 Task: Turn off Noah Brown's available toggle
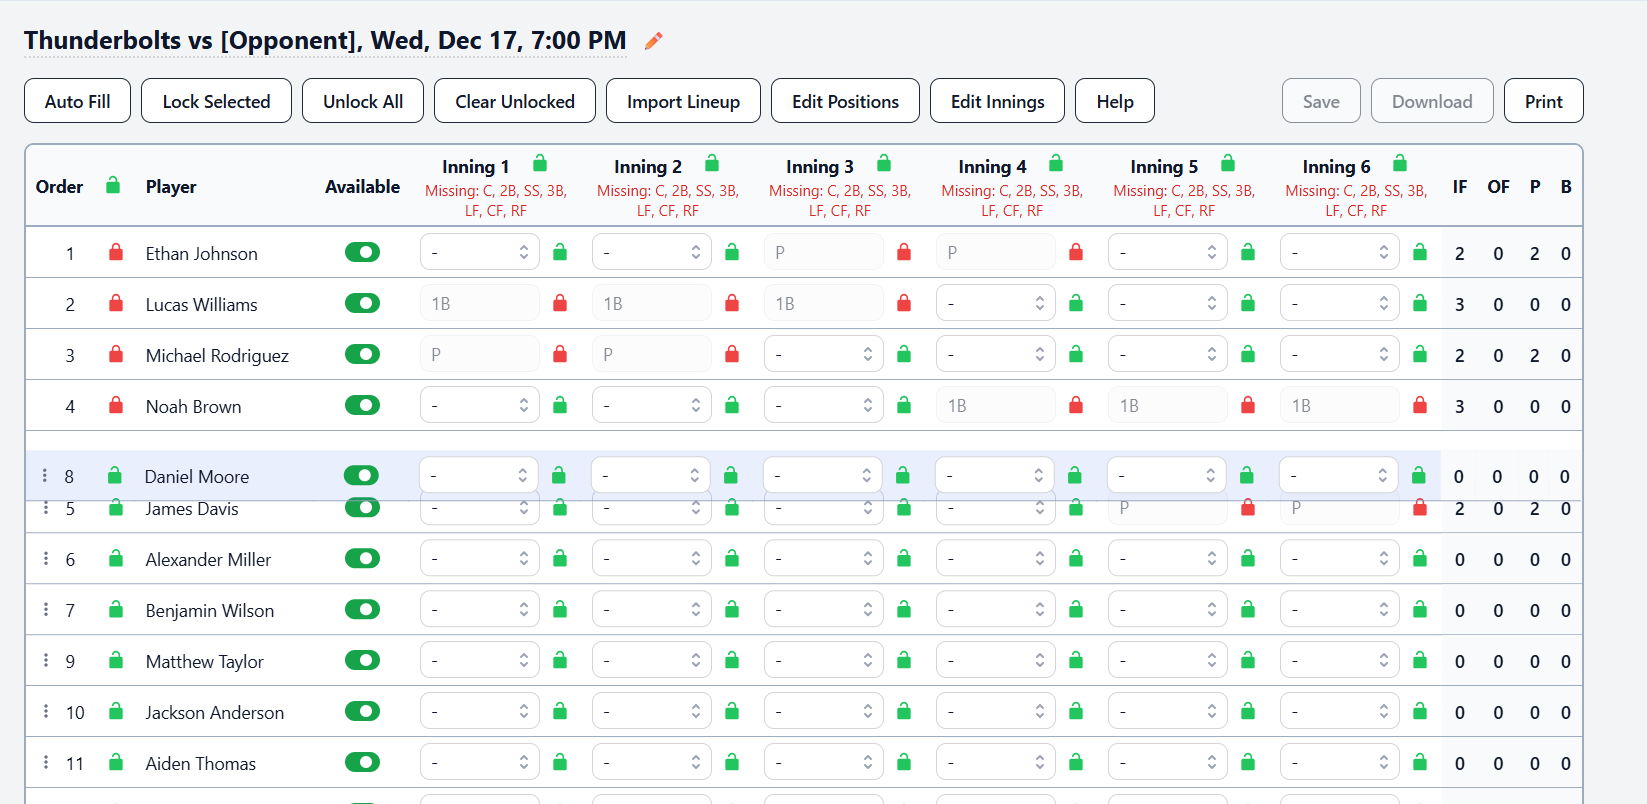pyautogui.click(x=362, y=405)
